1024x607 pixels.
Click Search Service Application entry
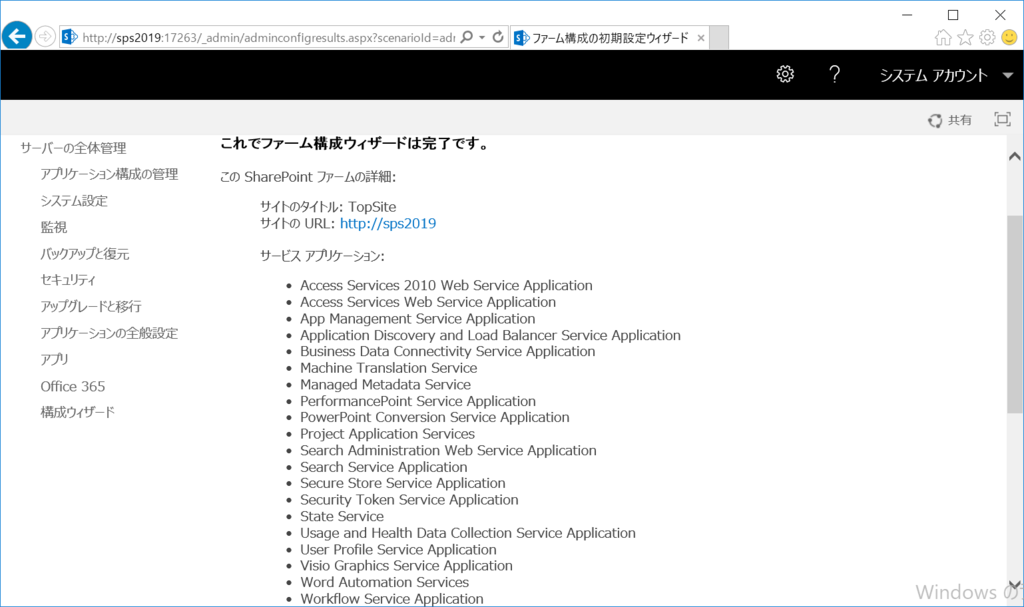click(383, 467)
